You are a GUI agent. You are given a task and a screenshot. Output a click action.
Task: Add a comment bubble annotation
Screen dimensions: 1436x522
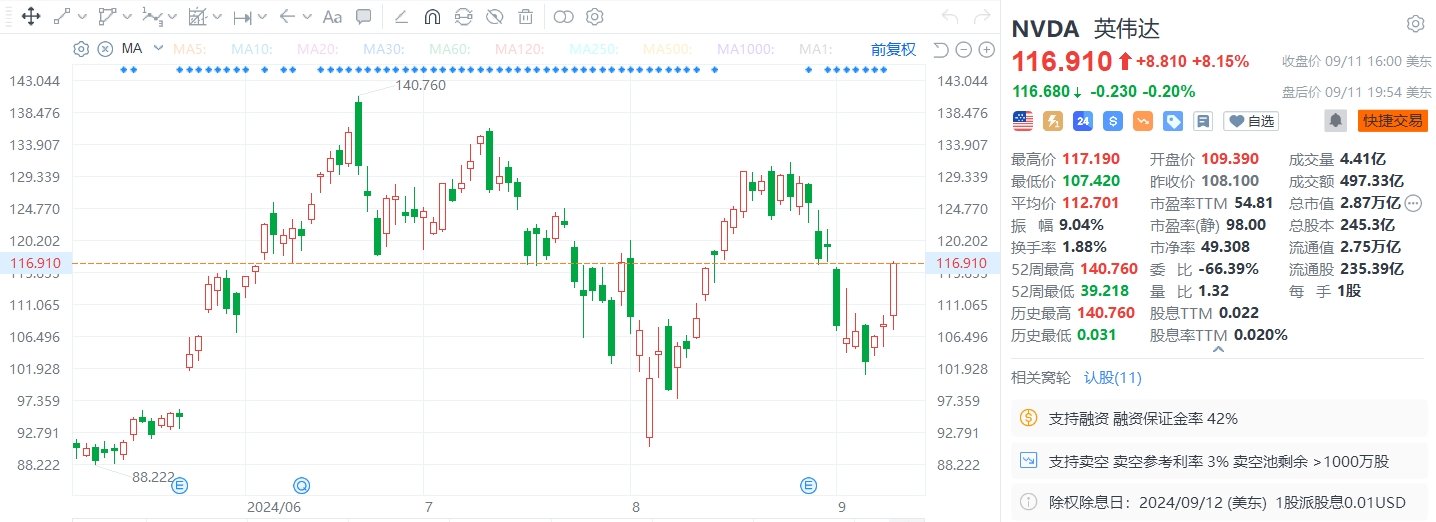coord(364,16)
